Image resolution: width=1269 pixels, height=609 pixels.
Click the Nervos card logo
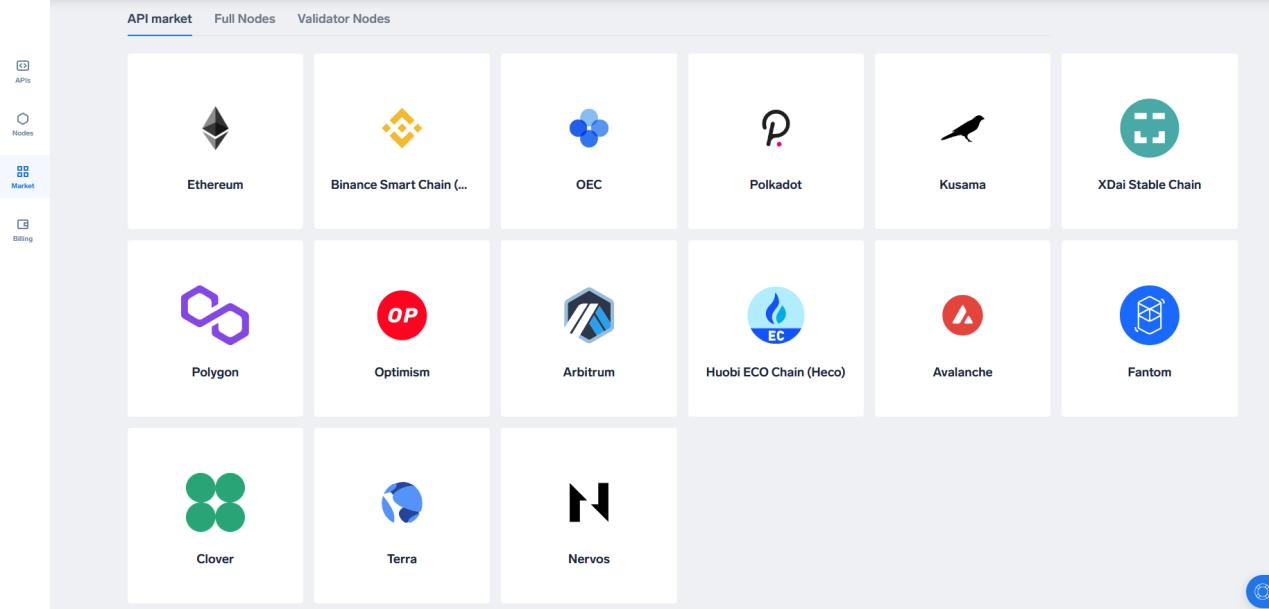coord(588,503)
